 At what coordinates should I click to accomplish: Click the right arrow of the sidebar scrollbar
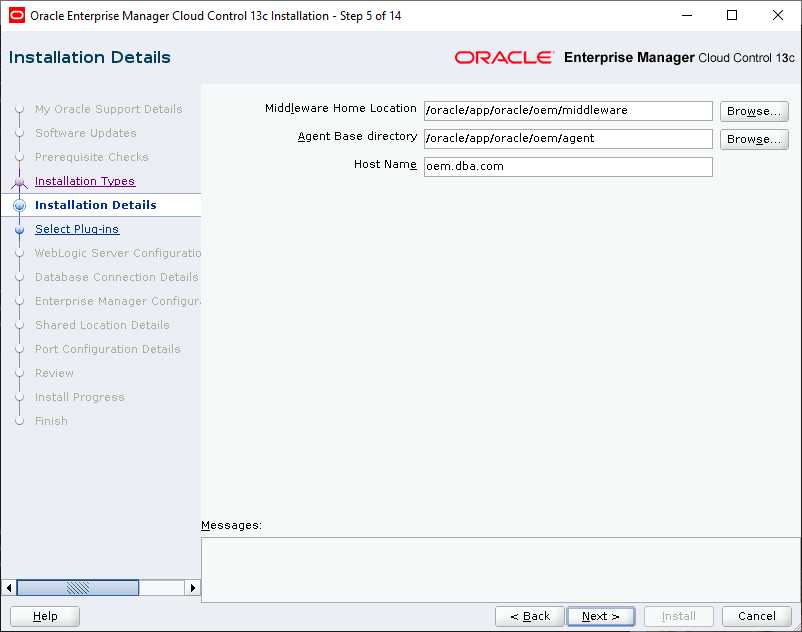click(192, 588)
